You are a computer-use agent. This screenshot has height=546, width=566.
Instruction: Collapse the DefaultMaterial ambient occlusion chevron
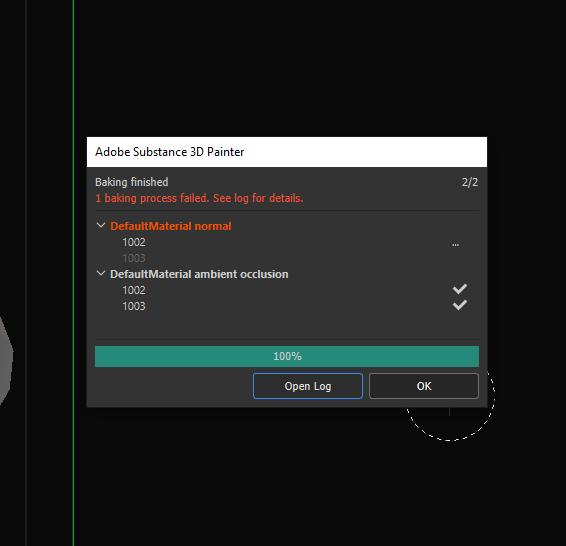[101, 274]
